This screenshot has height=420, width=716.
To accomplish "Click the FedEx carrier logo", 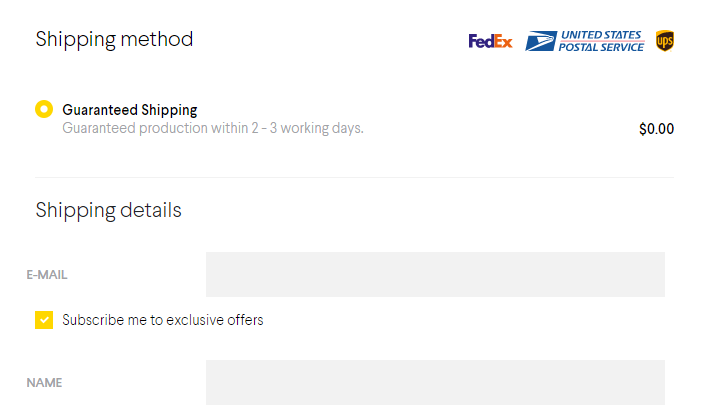I will coord(490,42).
